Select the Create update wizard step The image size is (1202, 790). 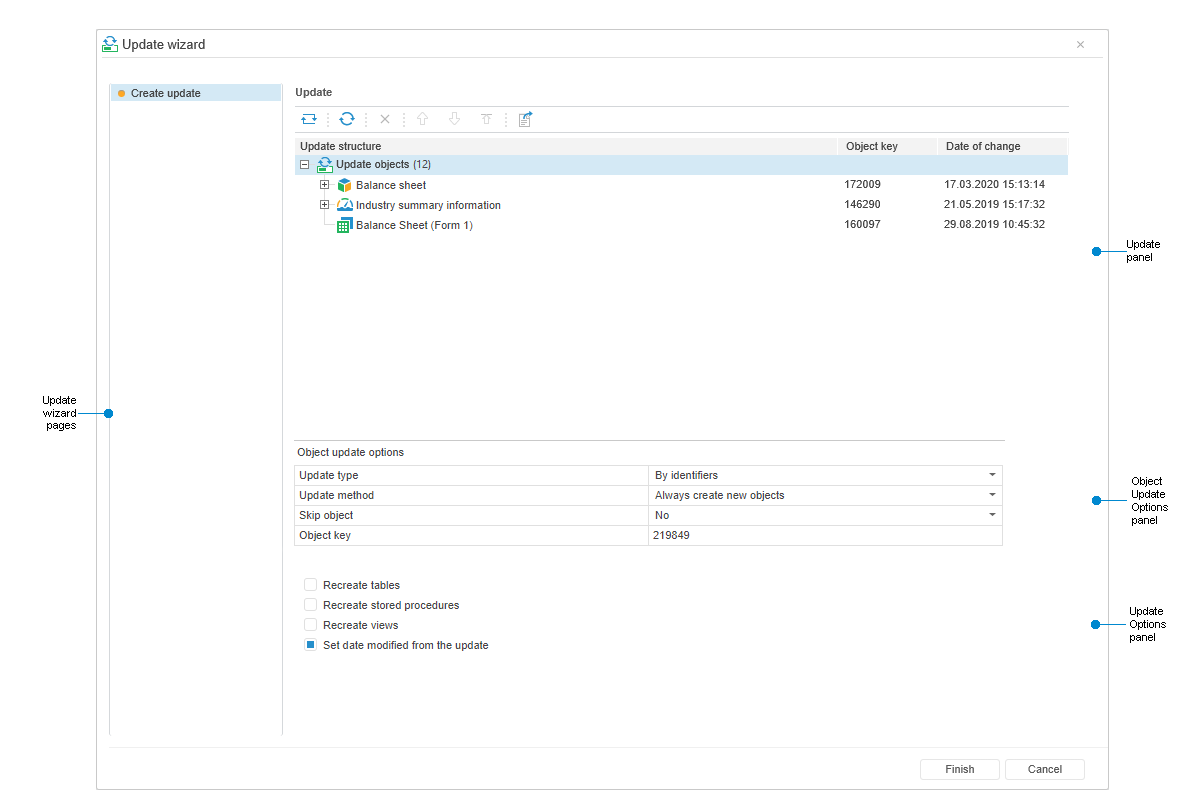[x=166, y=93]
